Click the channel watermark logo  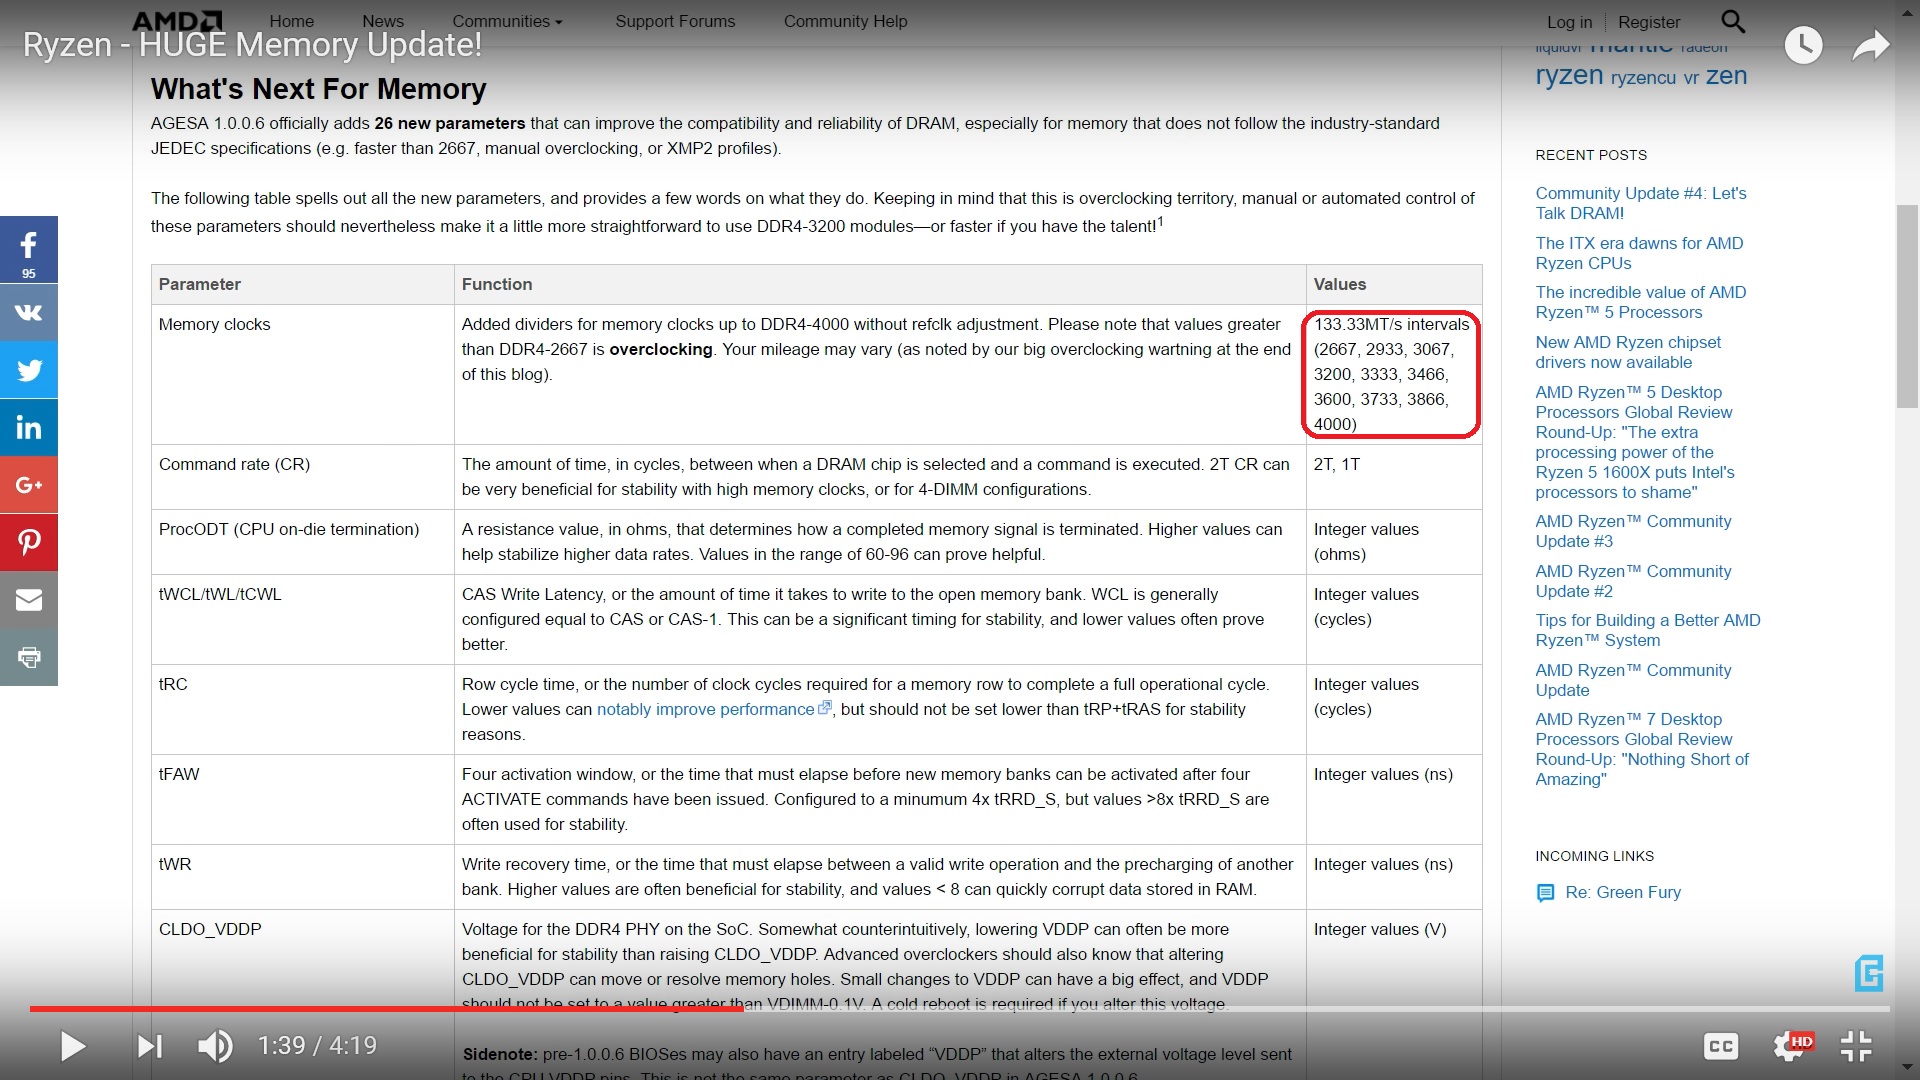(1869, 973)
